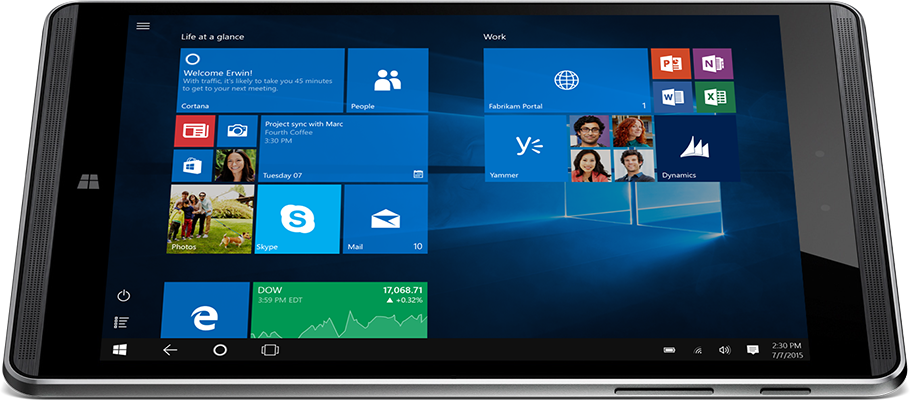
Task: Expand the hamburger menu
Action: (x=143, y=26)
